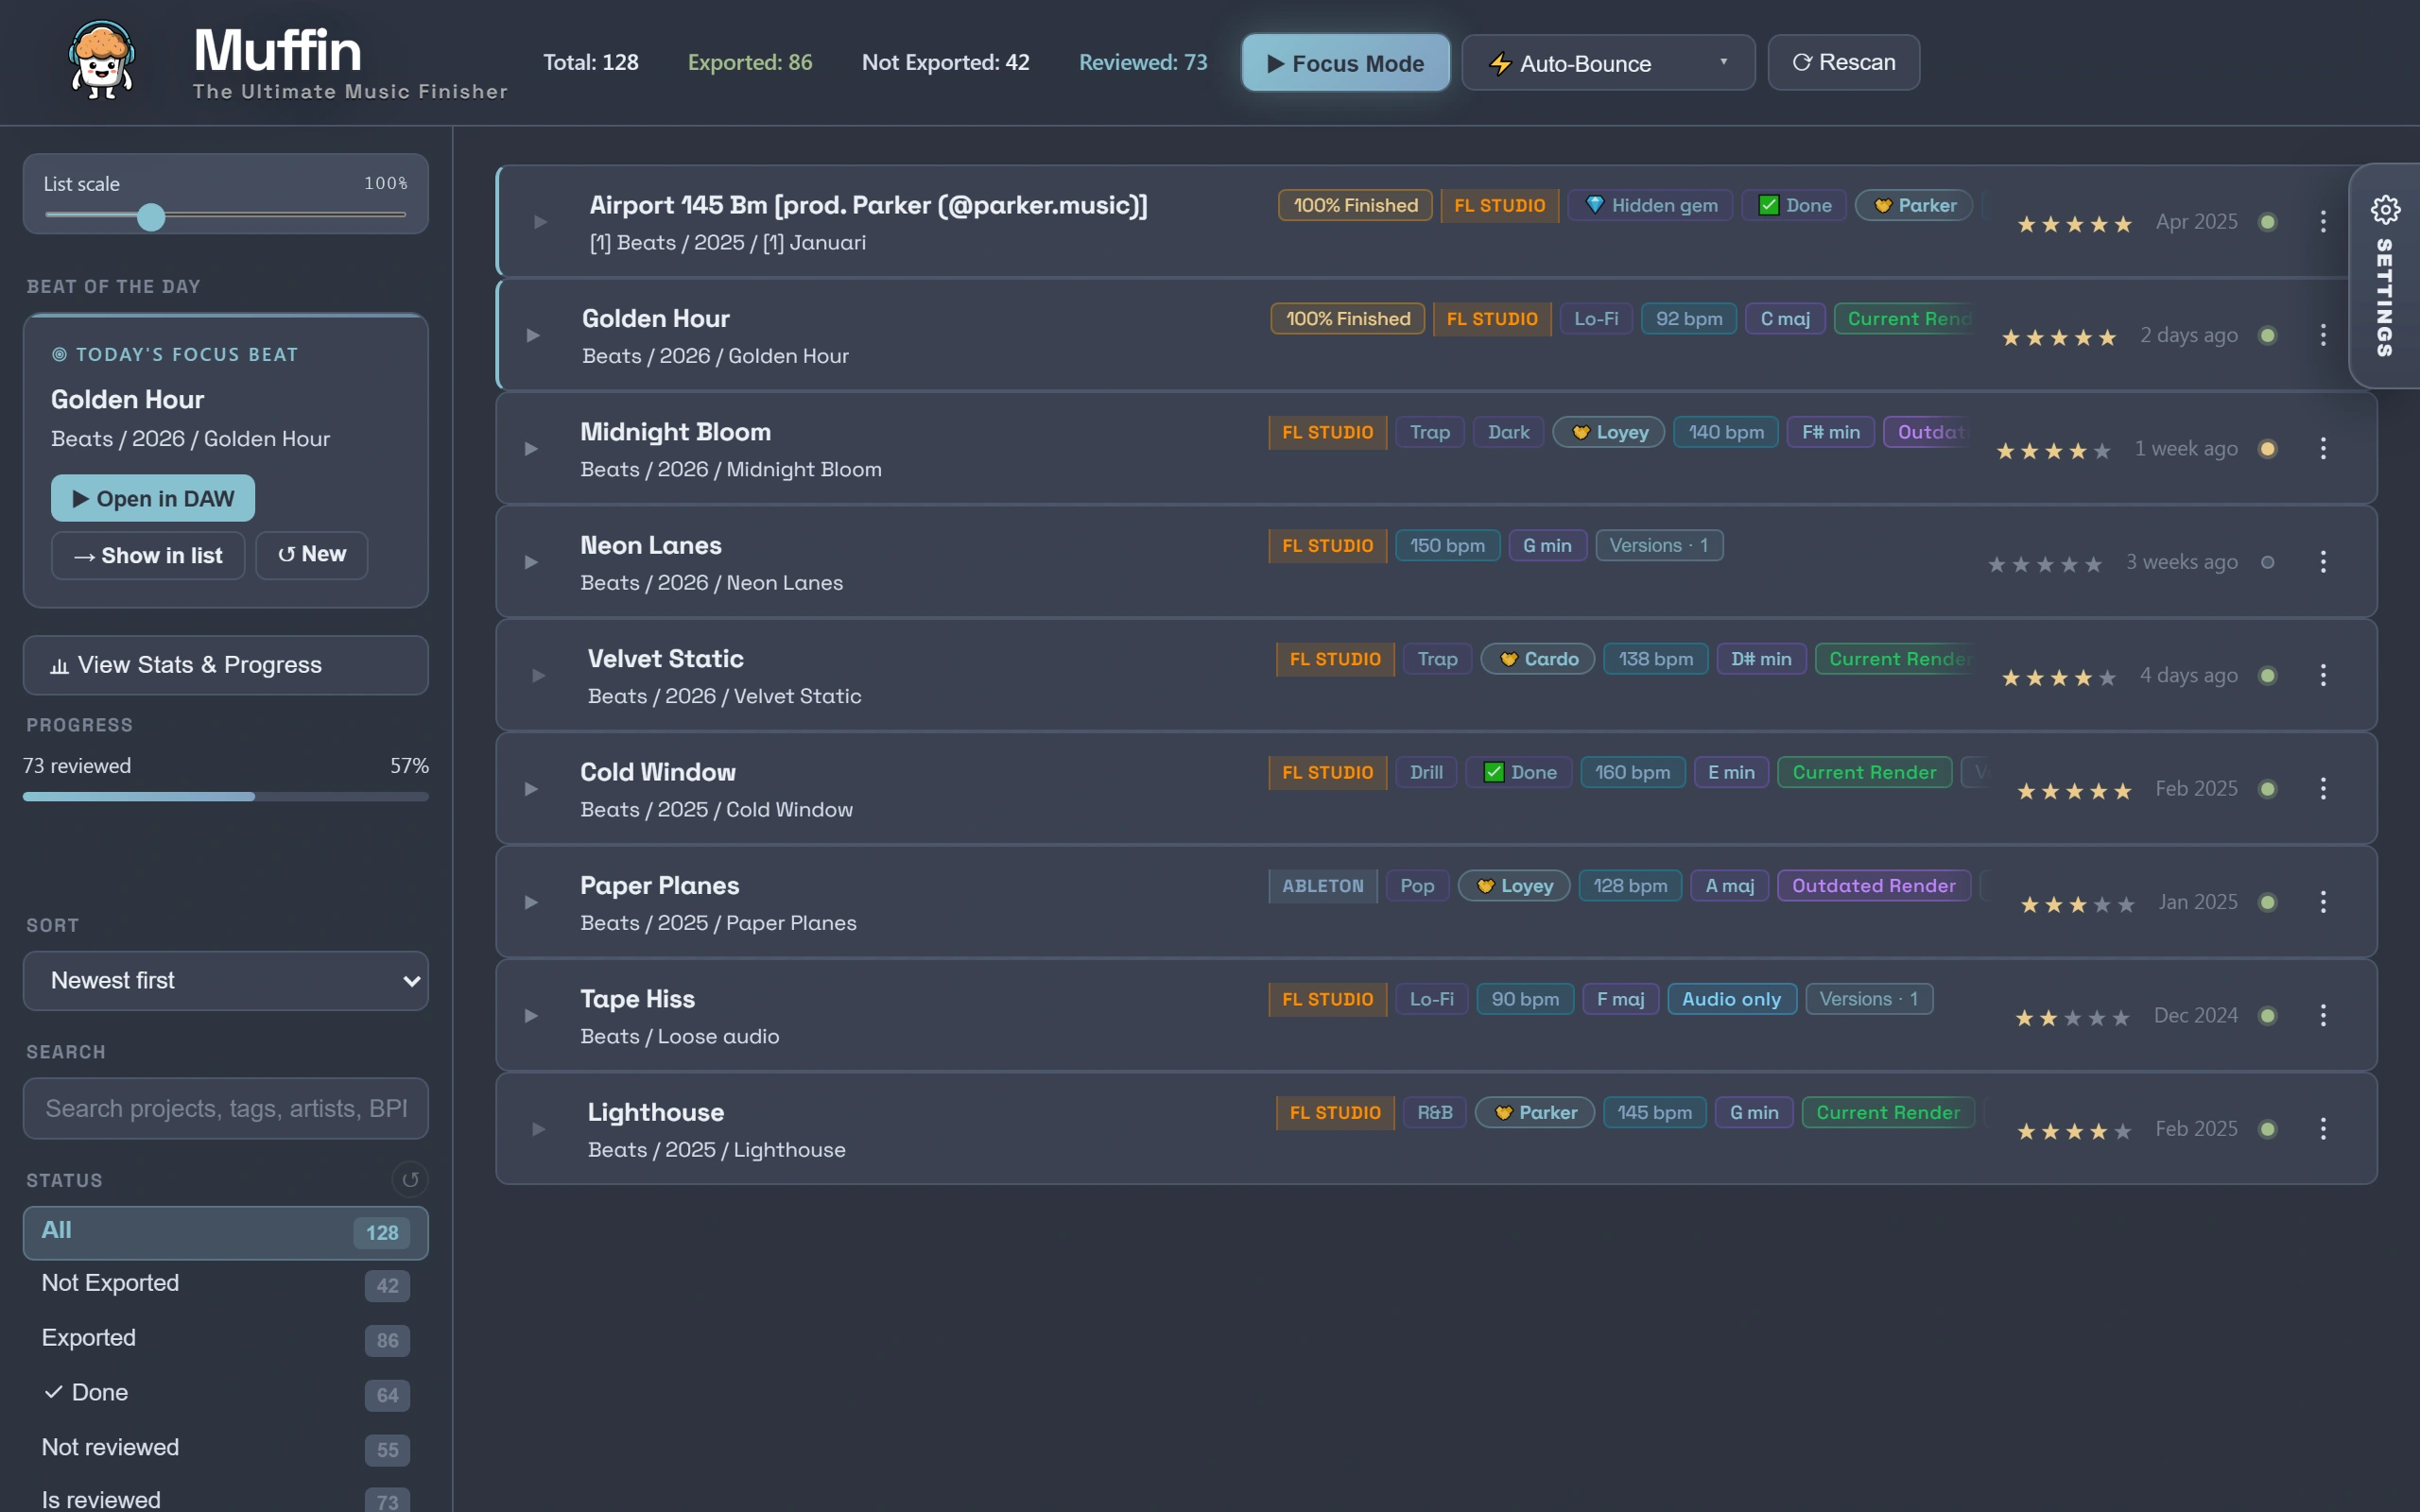Start Focus Mode
The width and height of the screenshot is (2420, 1512).
[x=1345, y=63]
